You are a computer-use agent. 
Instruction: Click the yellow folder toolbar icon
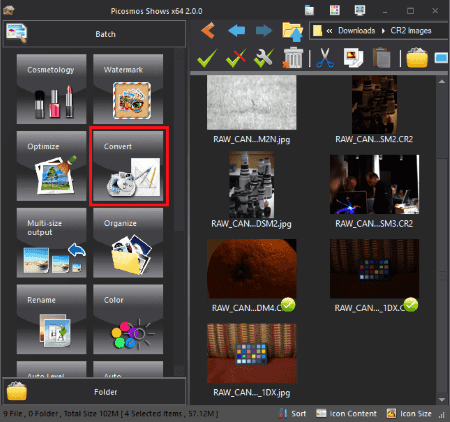(417, 58)
